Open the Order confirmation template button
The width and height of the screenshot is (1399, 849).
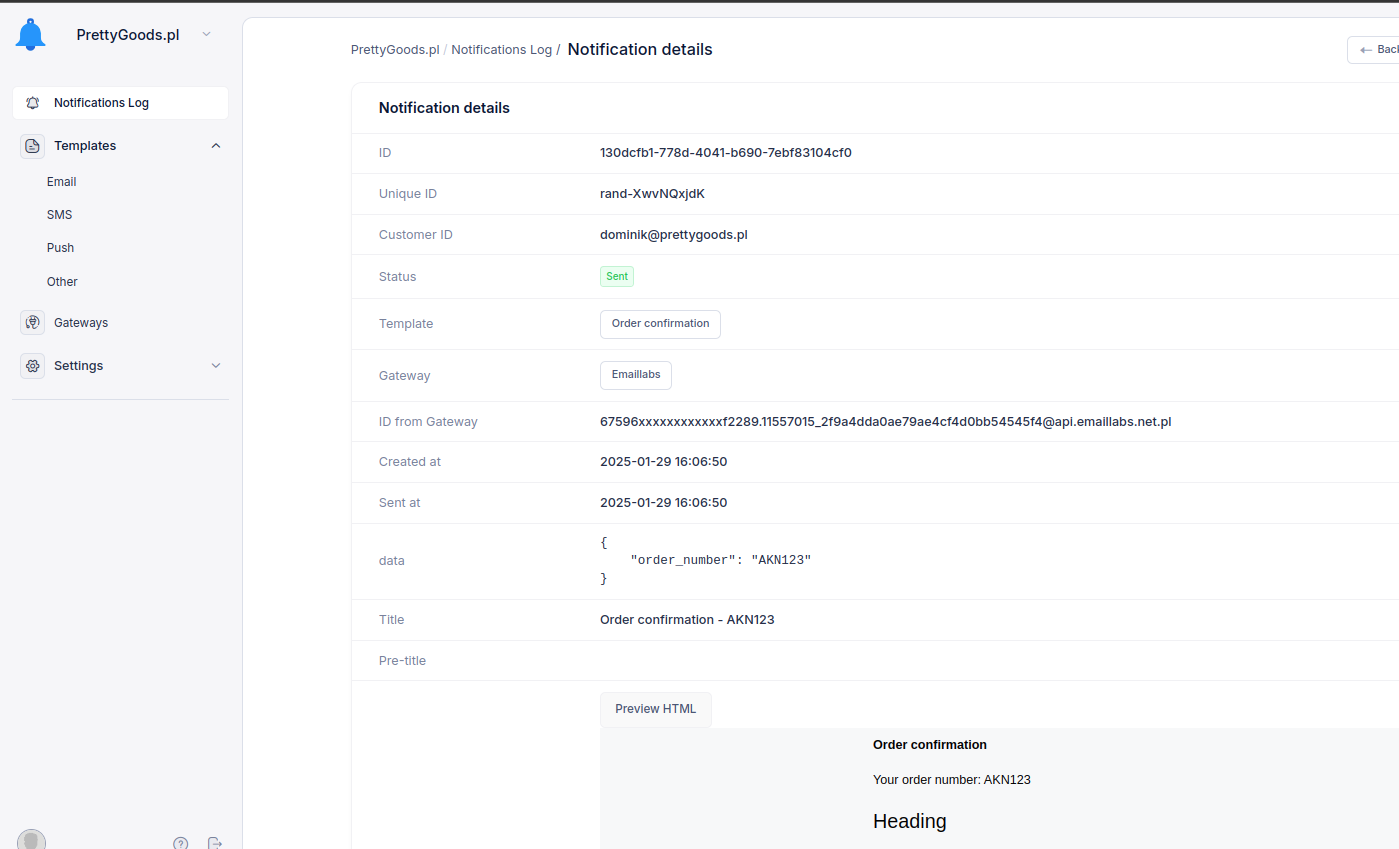point(660,324)
